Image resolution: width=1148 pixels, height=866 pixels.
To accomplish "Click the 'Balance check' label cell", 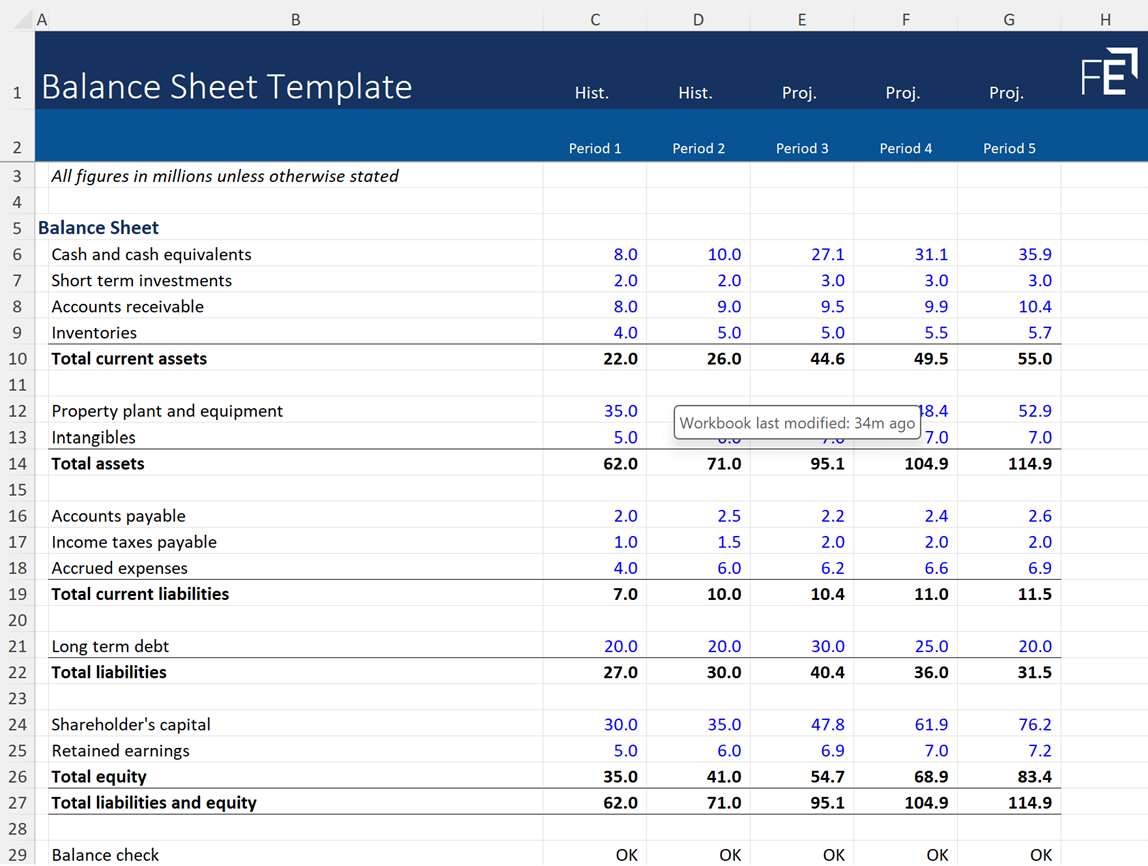I will point(105,855).
